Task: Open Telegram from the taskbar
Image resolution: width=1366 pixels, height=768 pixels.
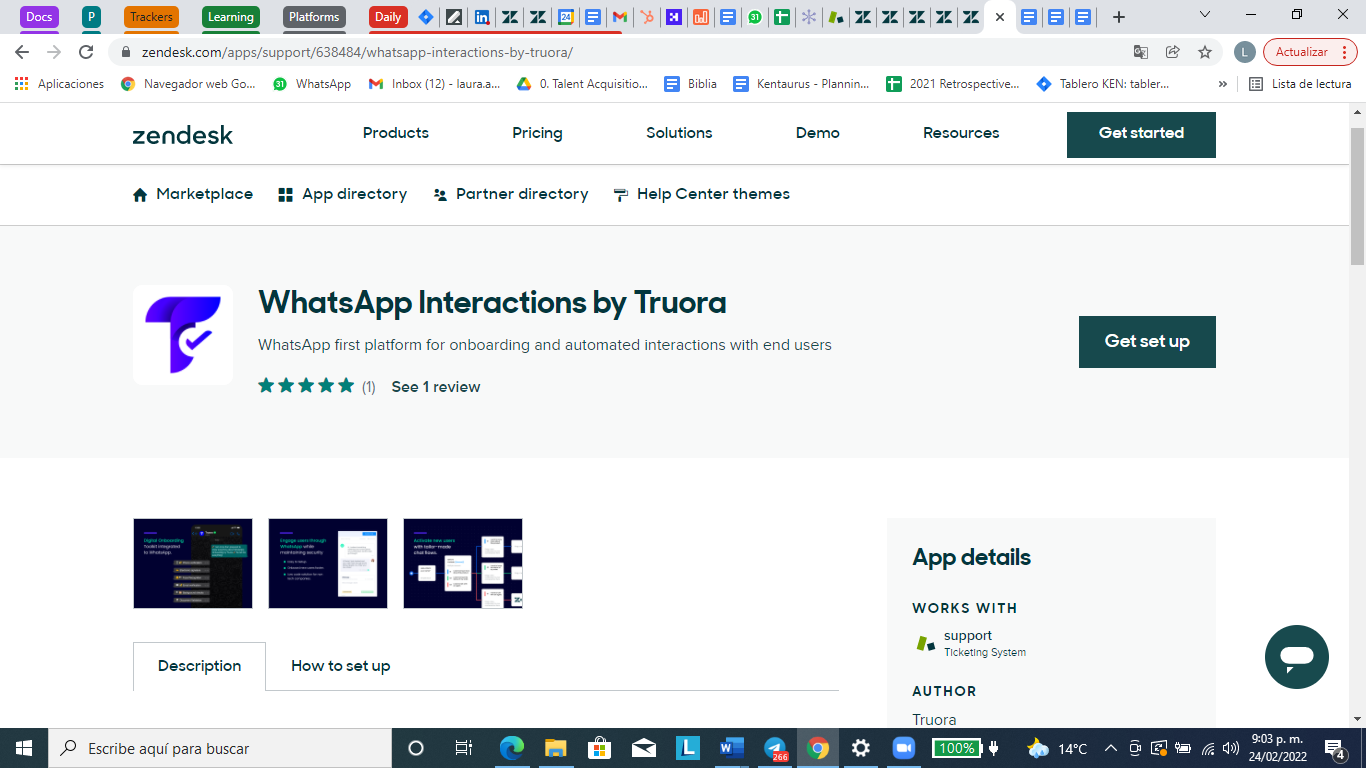Action: click(x=776, y=748)
